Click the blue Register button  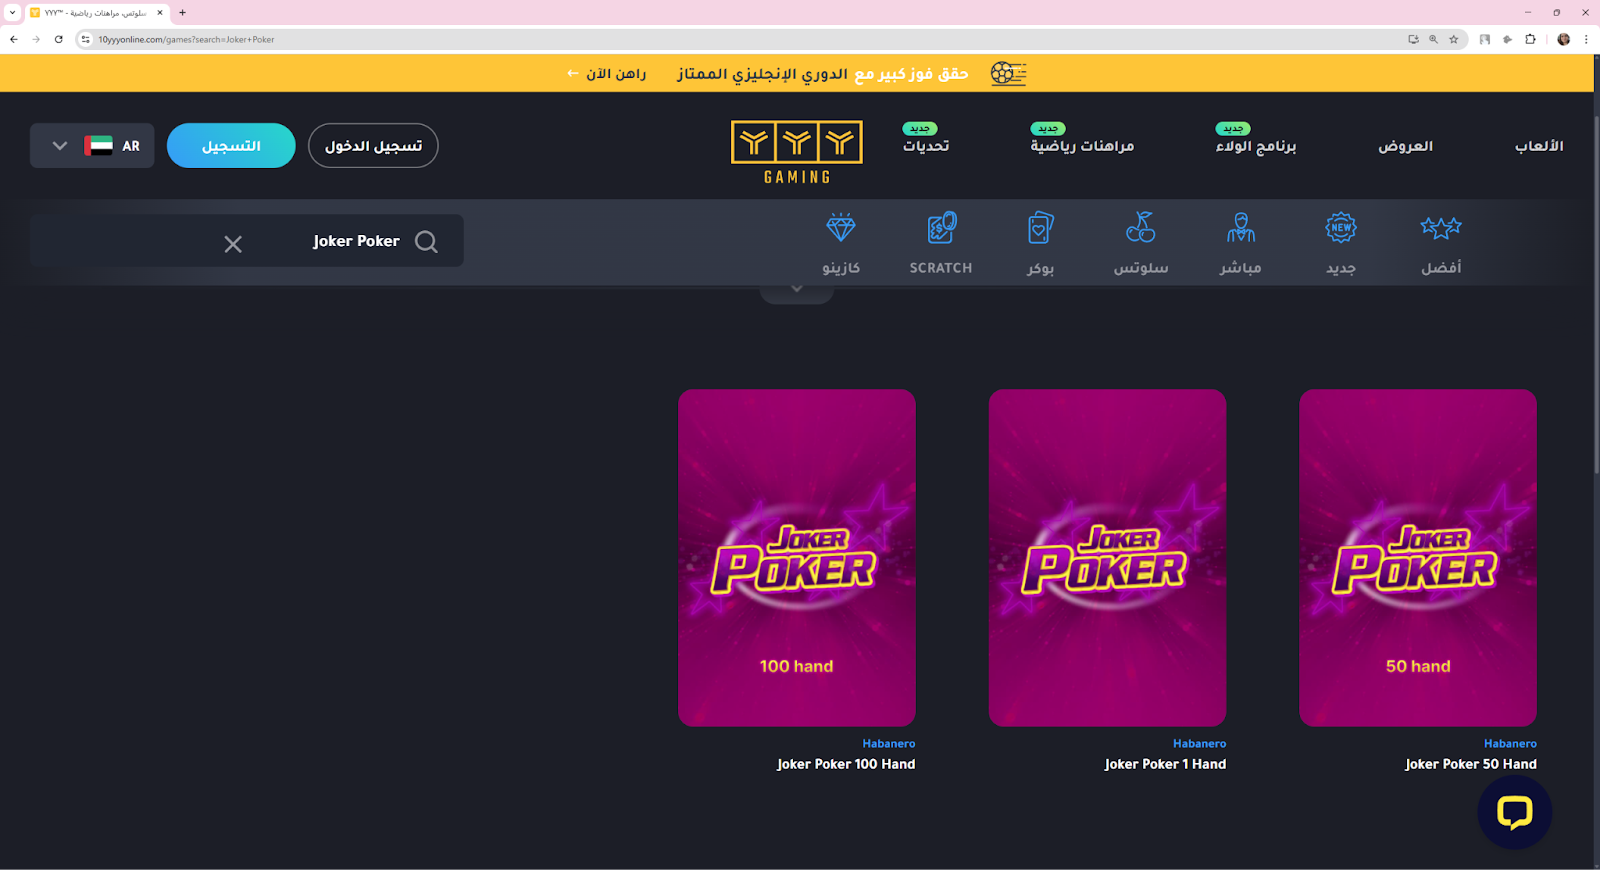231,146
